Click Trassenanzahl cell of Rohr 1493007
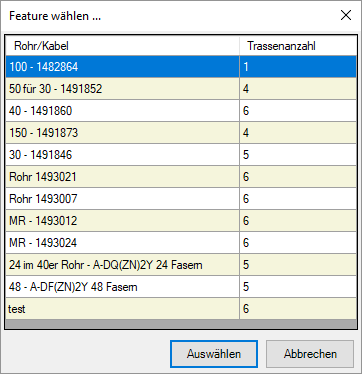 point(298,199)
